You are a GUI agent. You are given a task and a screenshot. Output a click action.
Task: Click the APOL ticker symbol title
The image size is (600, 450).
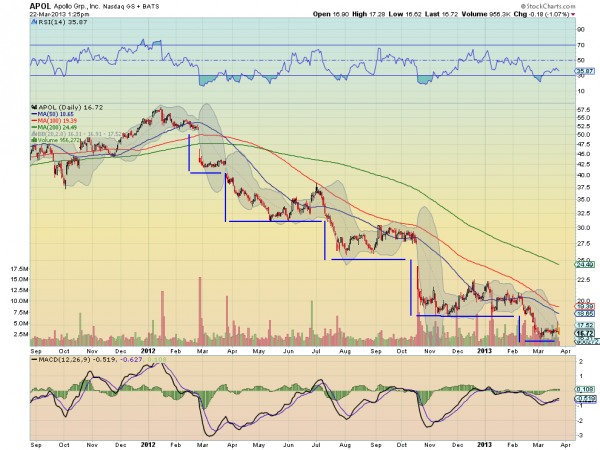point(40,6)
